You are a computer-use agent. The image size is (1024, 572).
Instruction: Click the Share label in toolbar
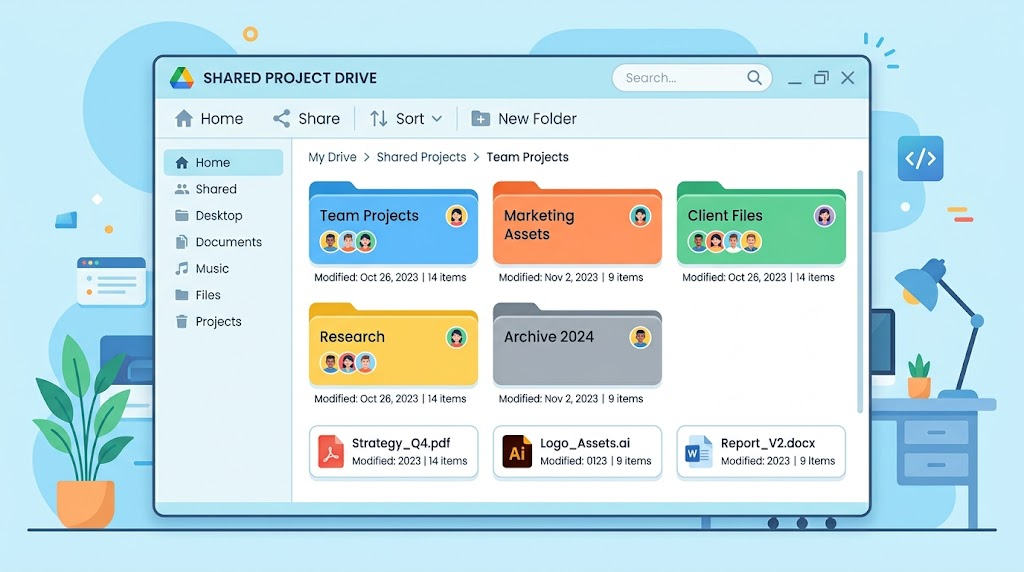(x=319, y=118)
